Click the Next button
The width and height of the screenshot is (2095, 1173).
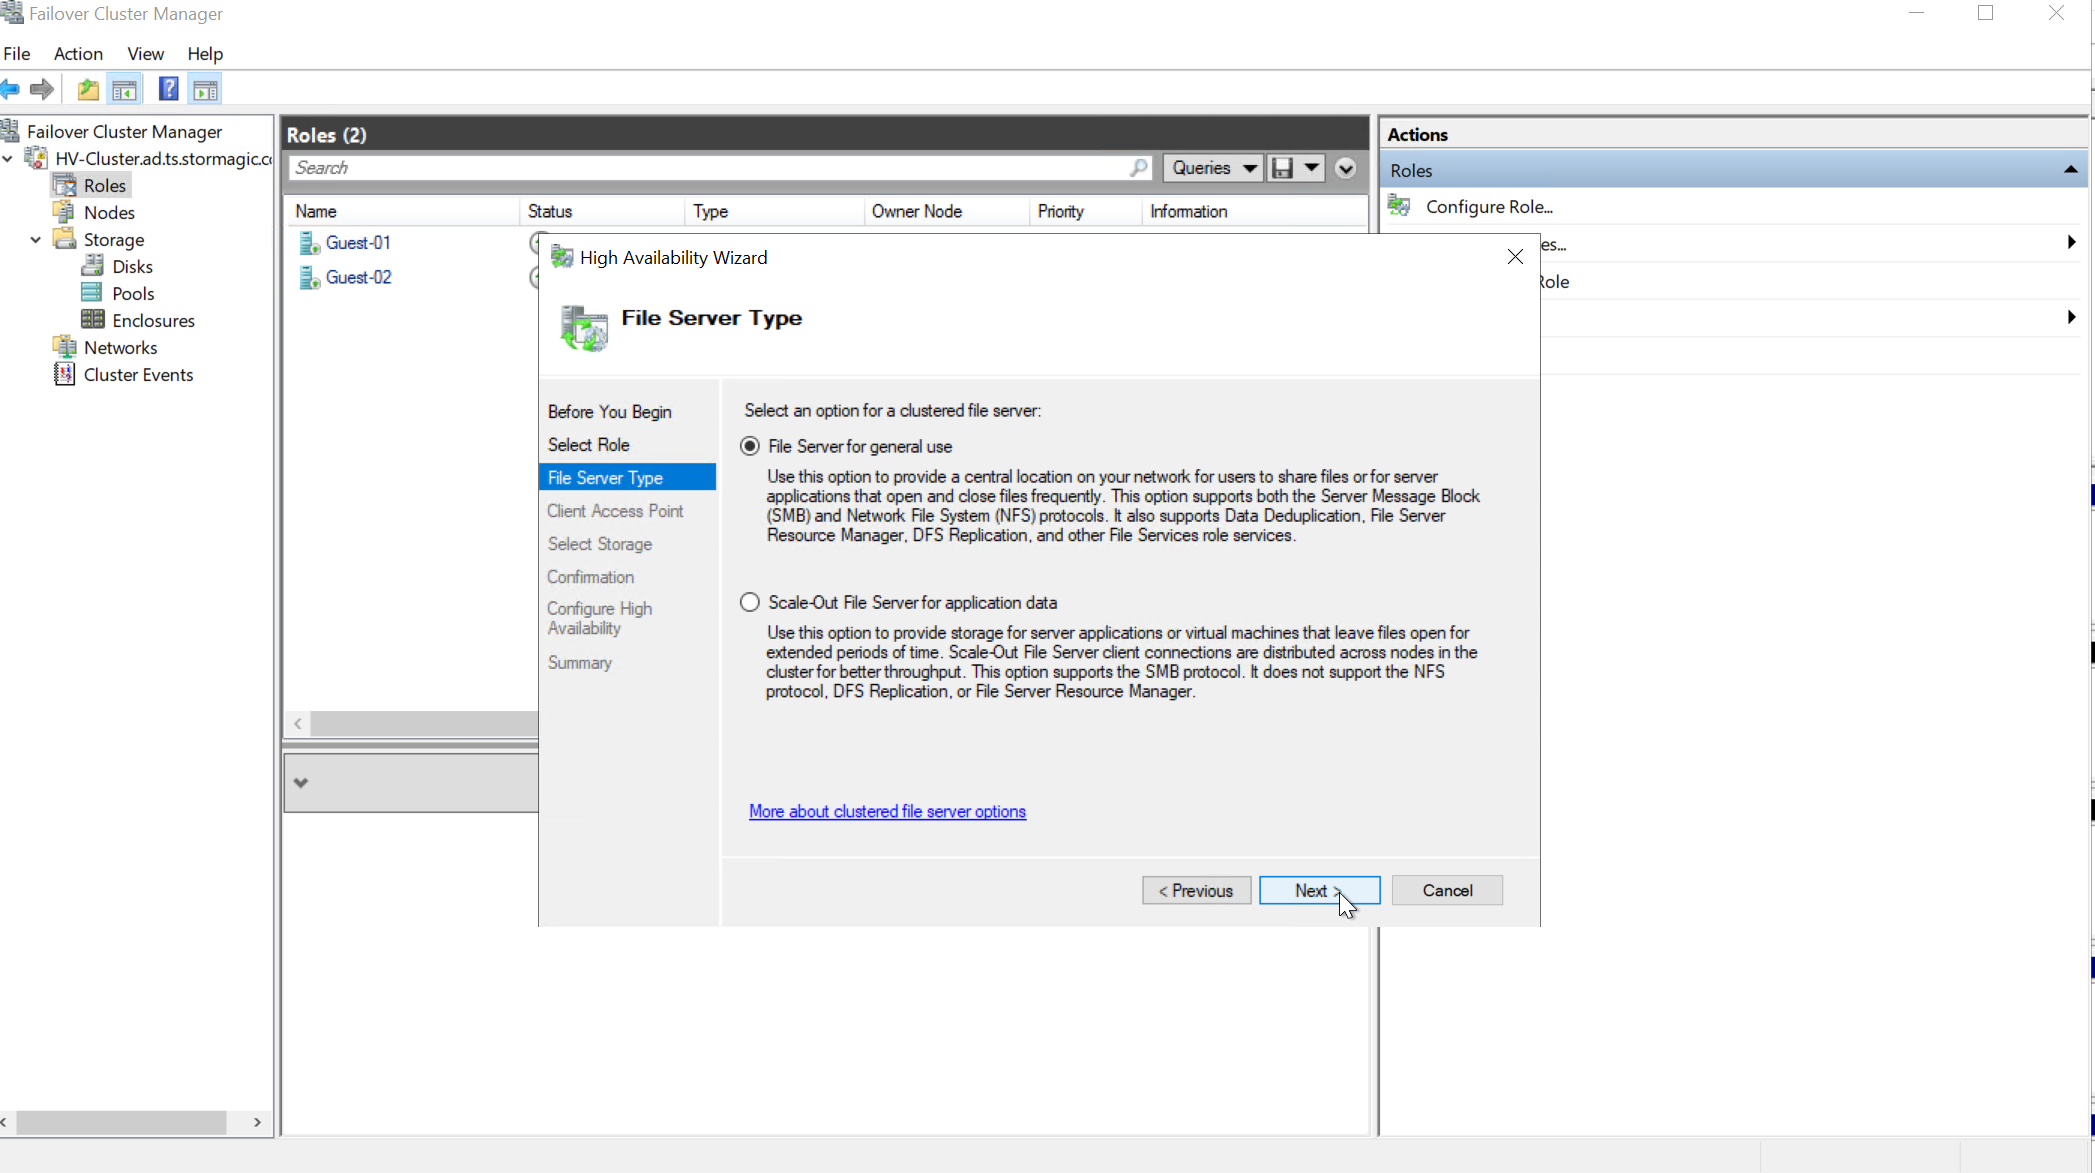(x=1319, y=890)
